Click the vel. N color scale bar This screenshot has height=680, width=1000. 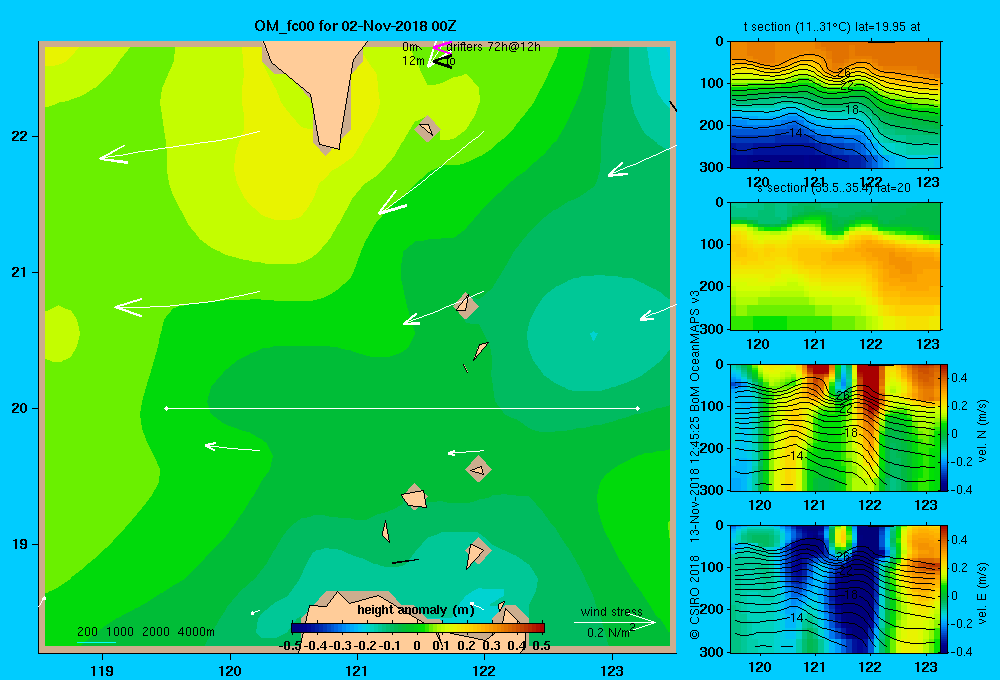945,427
